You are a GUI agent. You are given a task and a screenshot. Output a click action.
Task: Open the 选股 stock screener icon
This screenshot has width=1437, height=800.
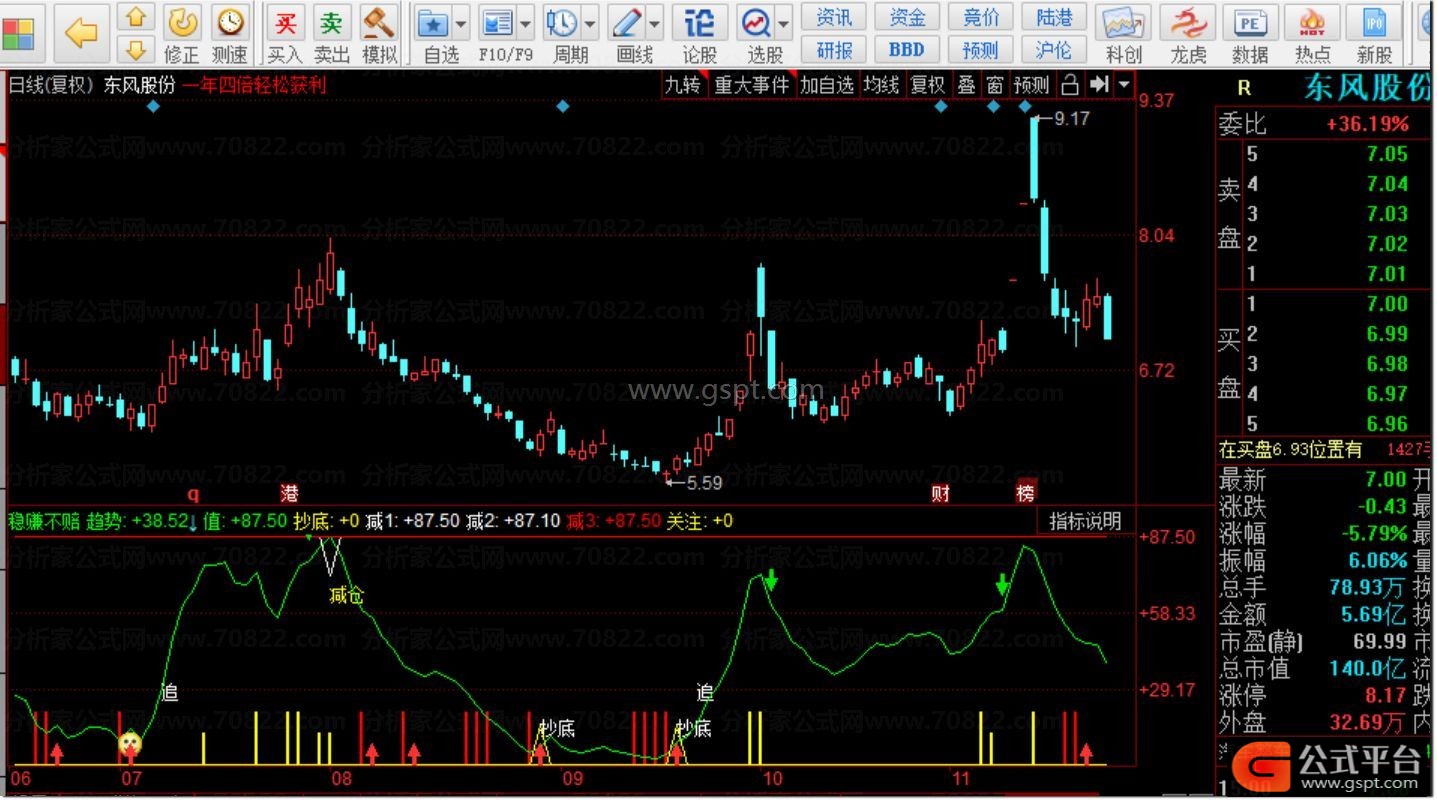point(757,22)
